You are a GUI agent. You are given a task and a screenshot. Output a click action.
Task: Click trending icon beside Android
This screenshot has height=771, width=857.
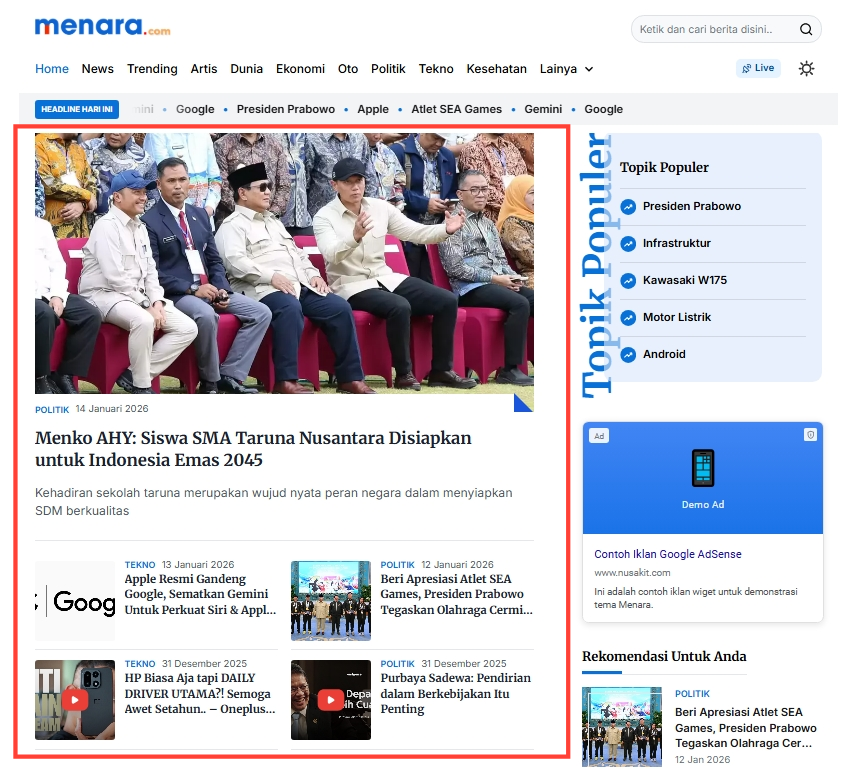click(x=628, y=355)
